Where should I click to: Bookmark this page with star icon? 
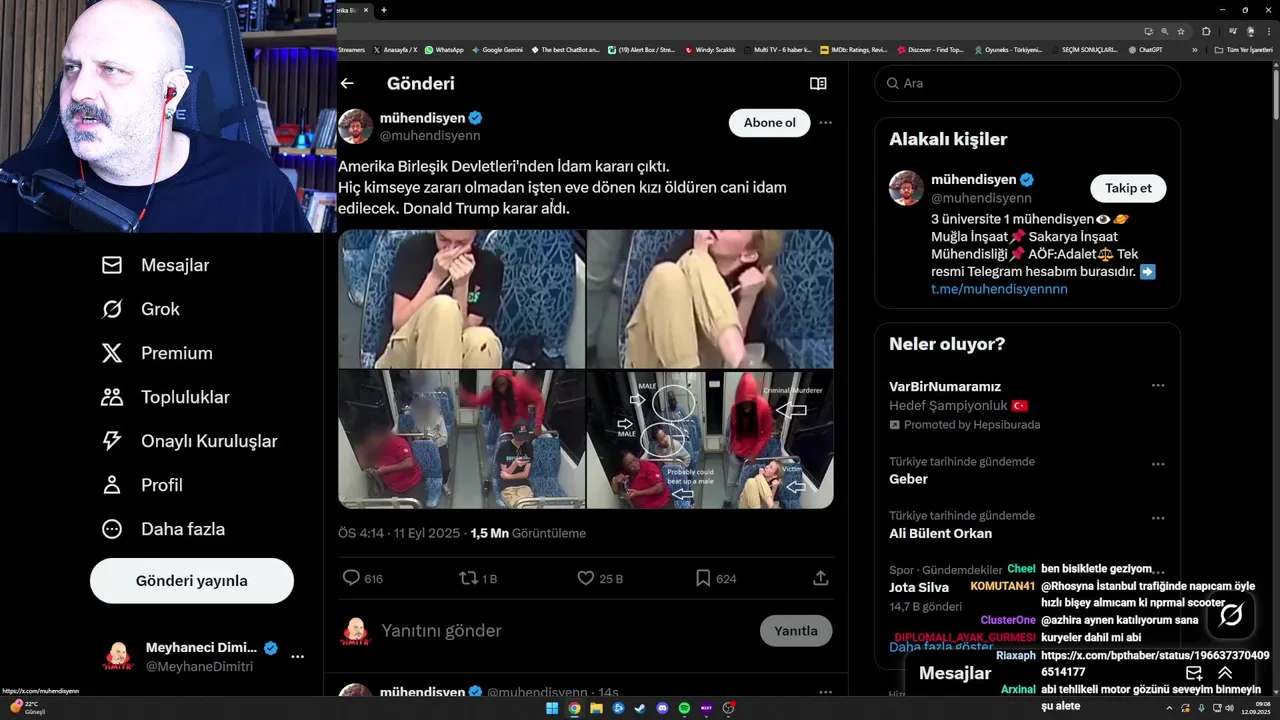[x=1181, y=31]
